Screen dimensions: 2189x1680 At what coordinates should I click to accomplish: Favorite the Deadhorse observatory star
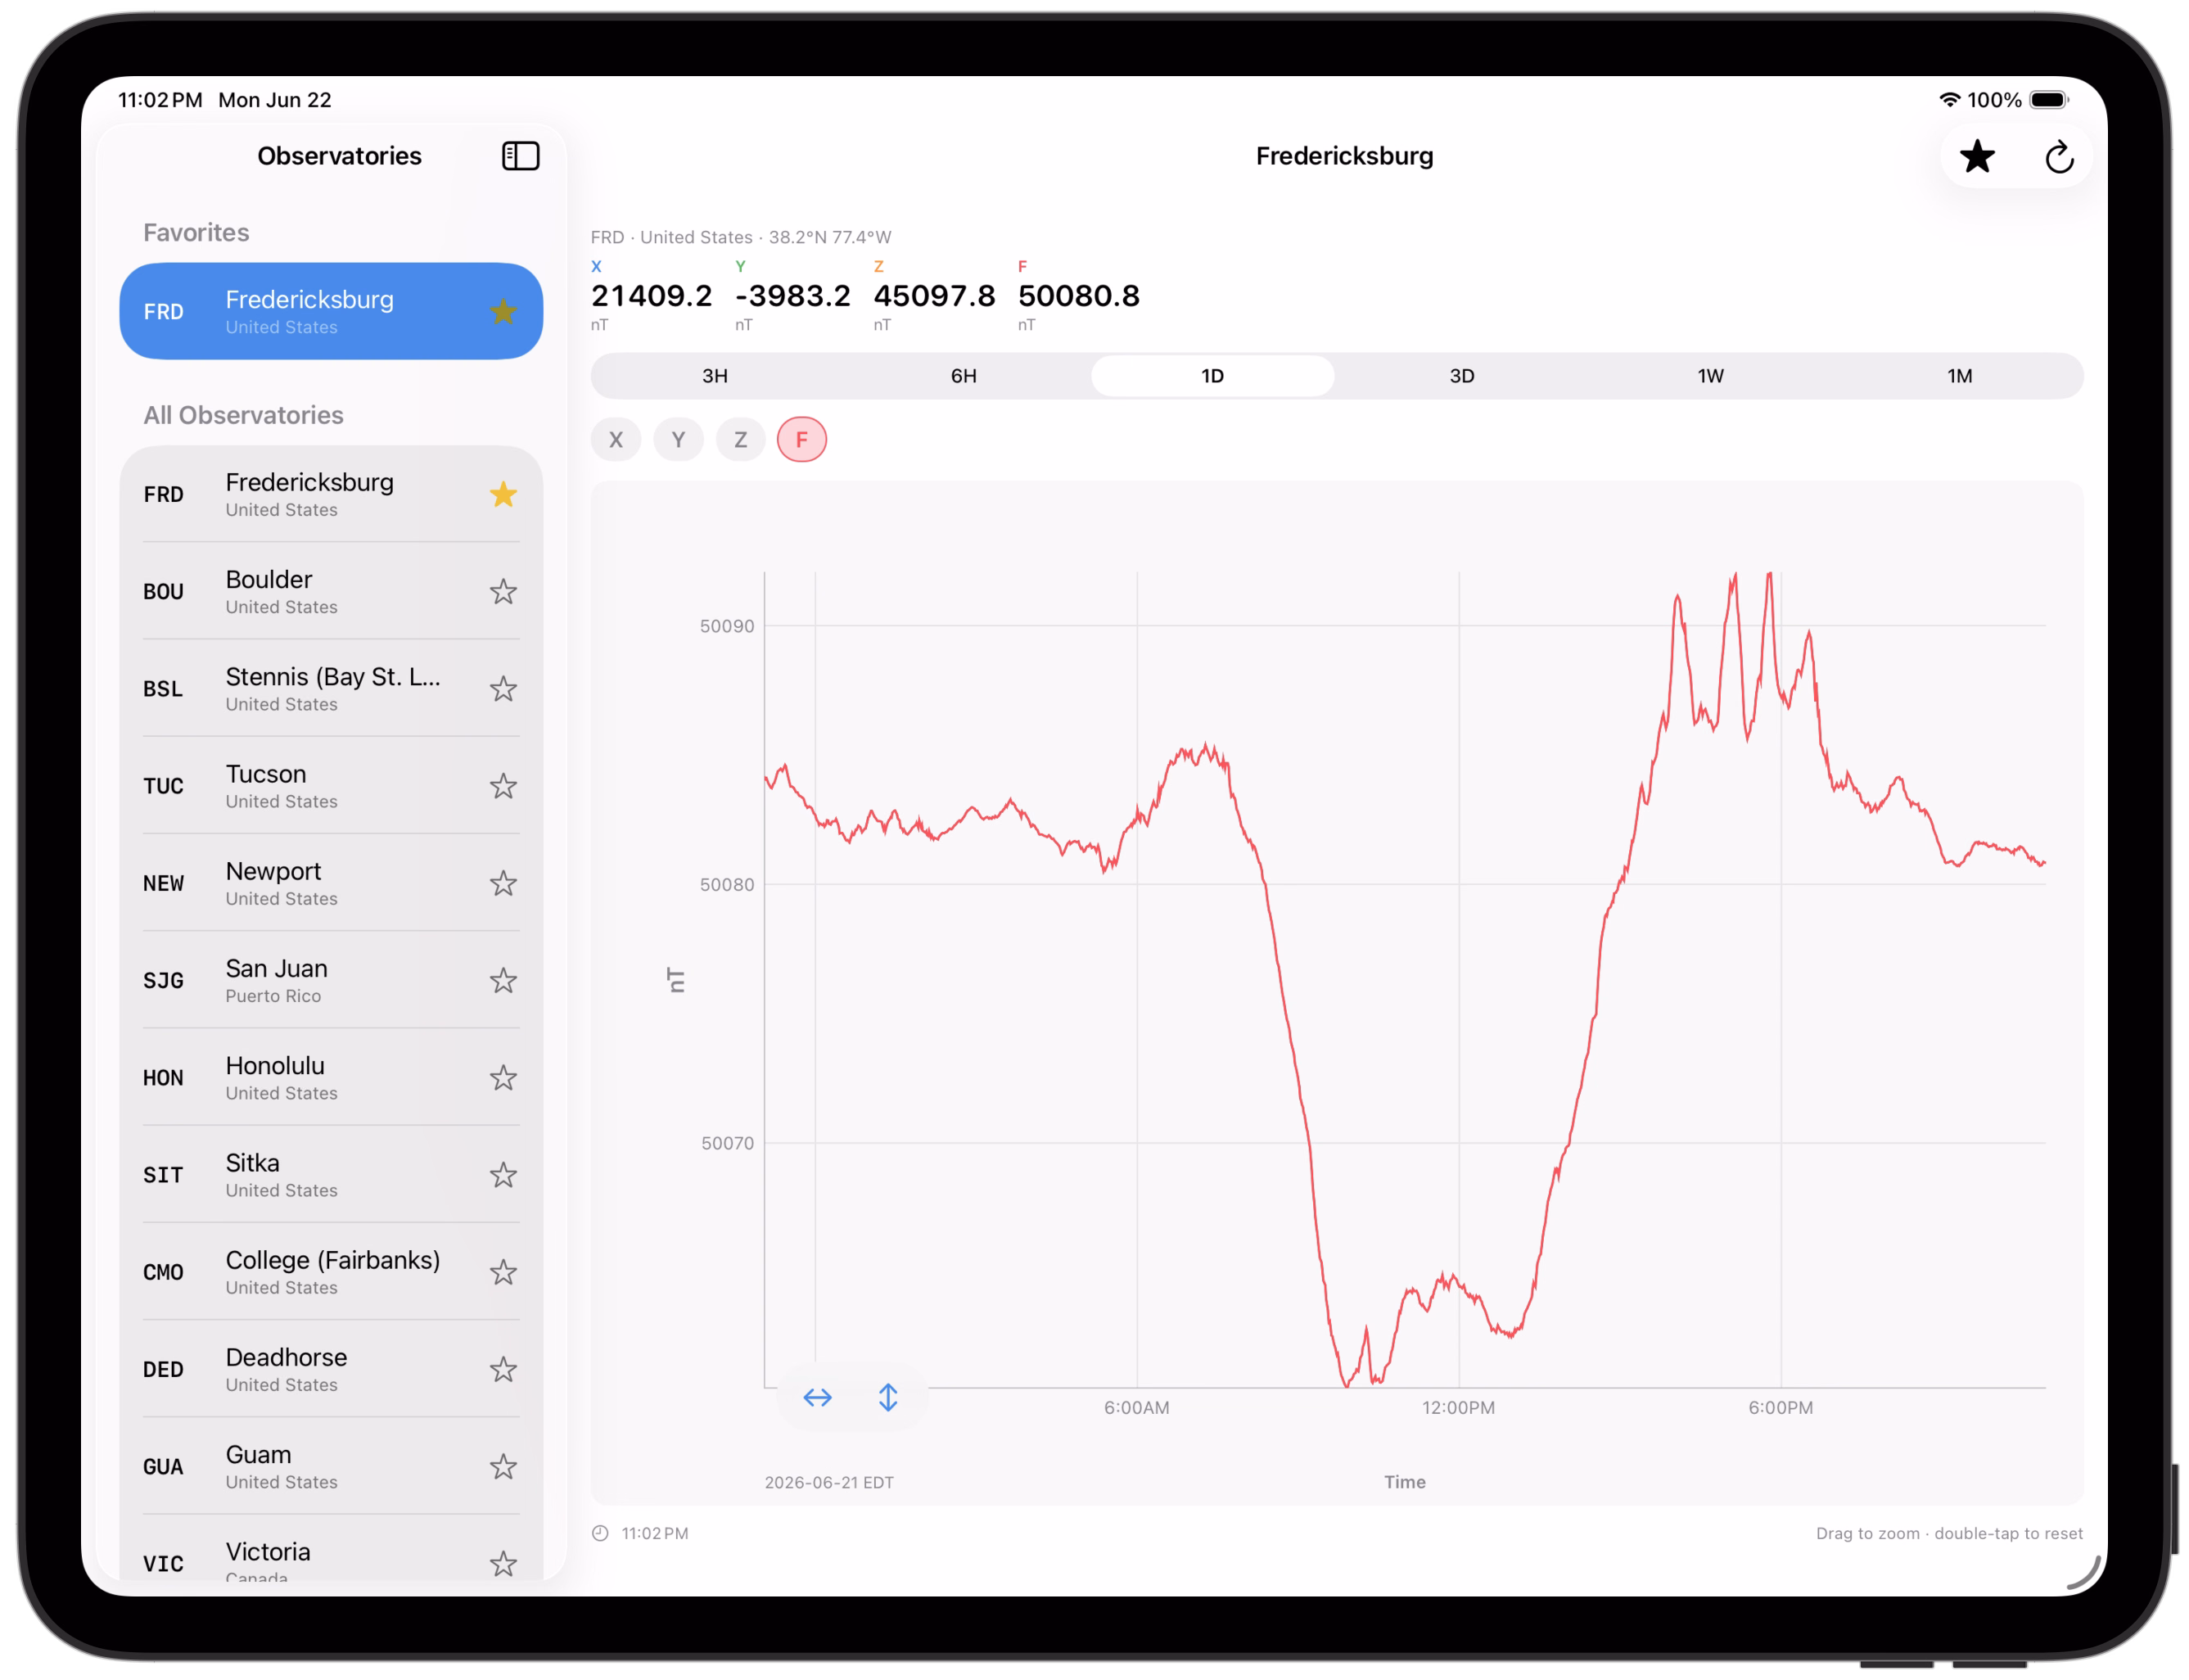(503, 1369)
